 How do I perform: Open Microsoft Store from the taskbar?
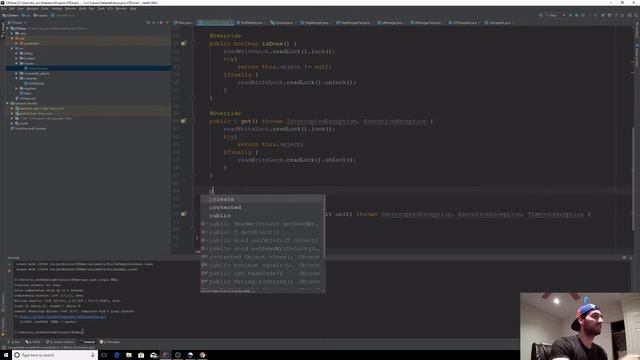point(141,355)
